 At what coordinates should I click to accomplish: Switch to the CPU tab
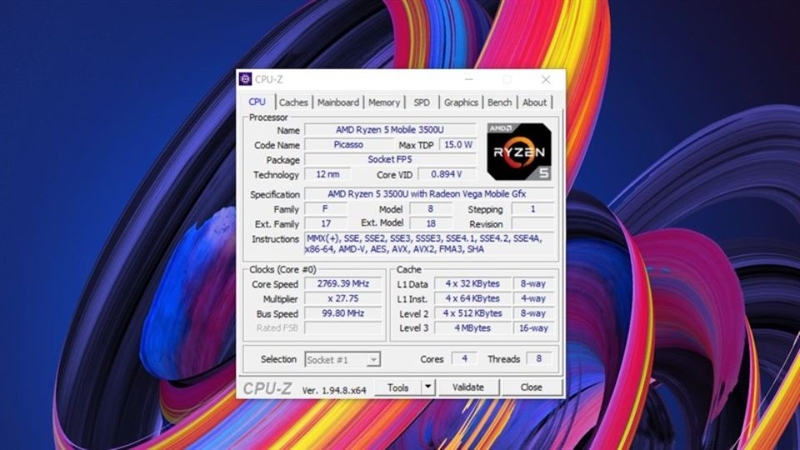257,102
